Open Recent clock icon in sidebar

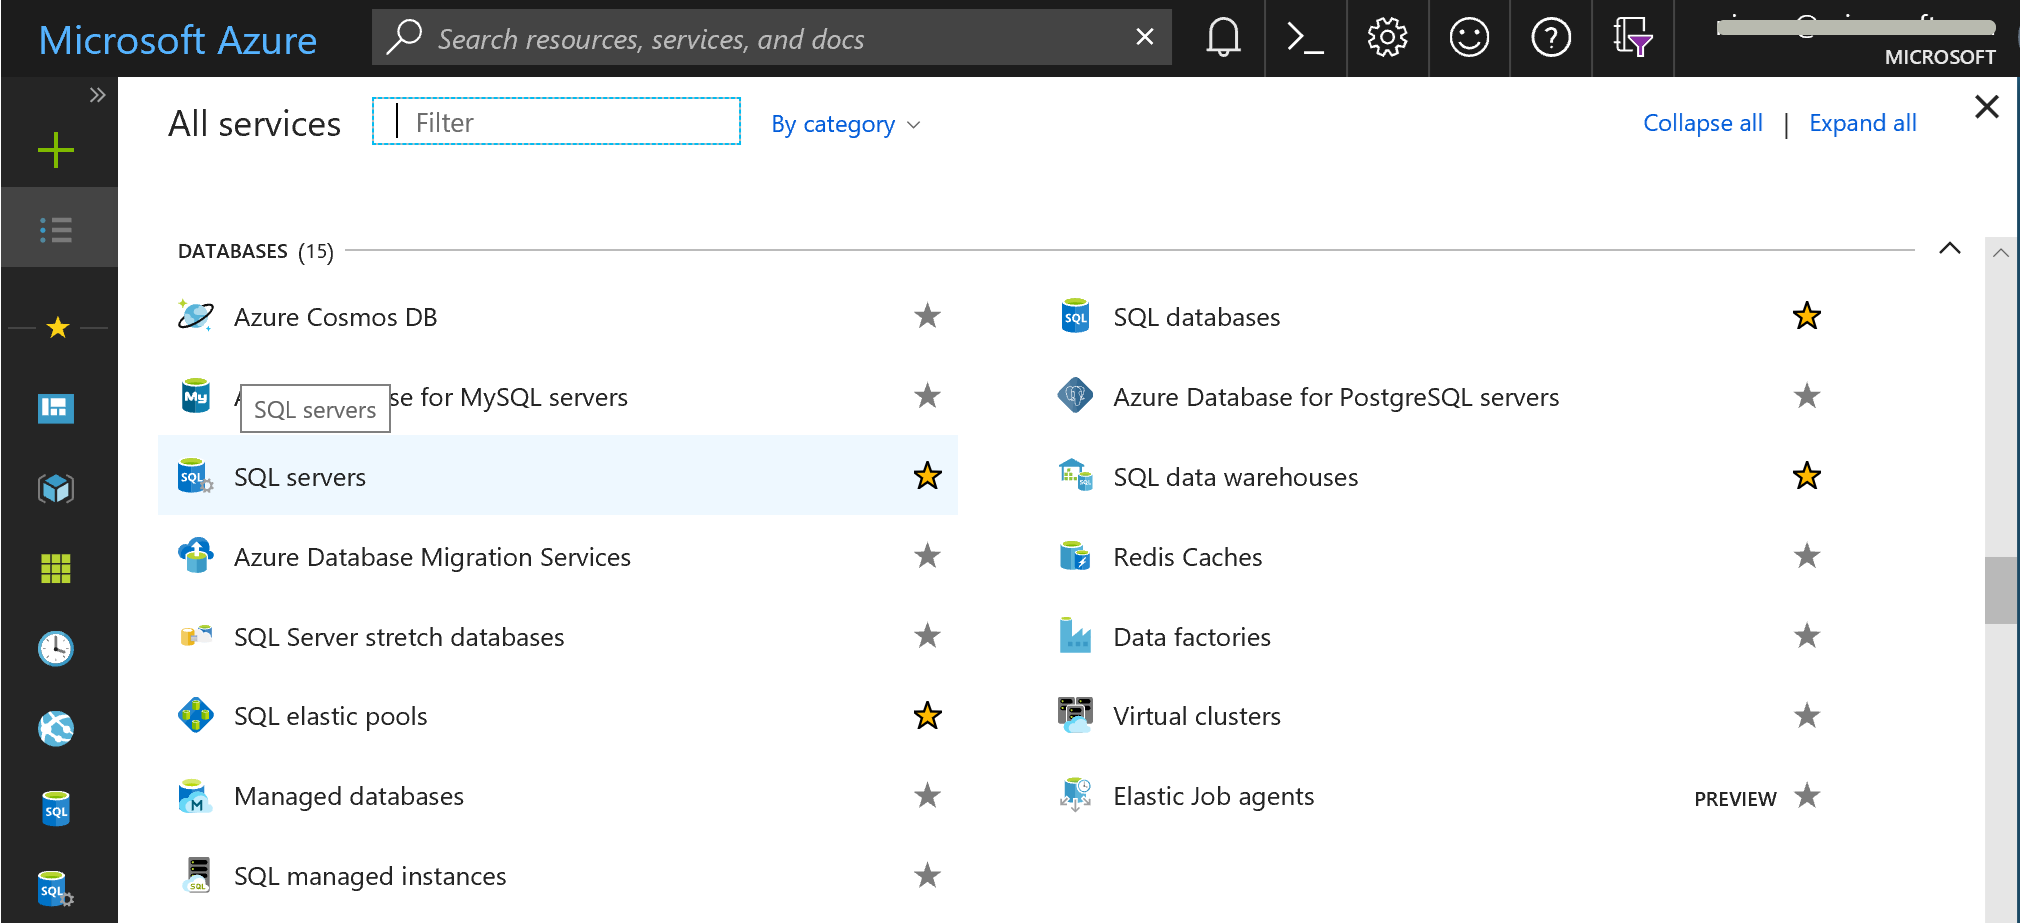point(56,649)
